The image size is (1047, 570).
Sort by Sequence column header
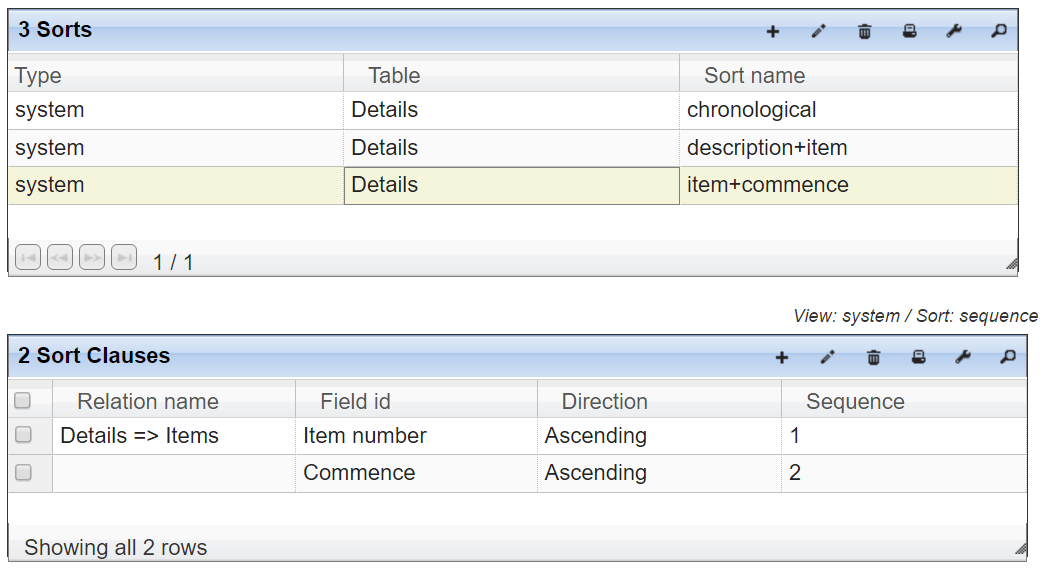coord(904,401)
